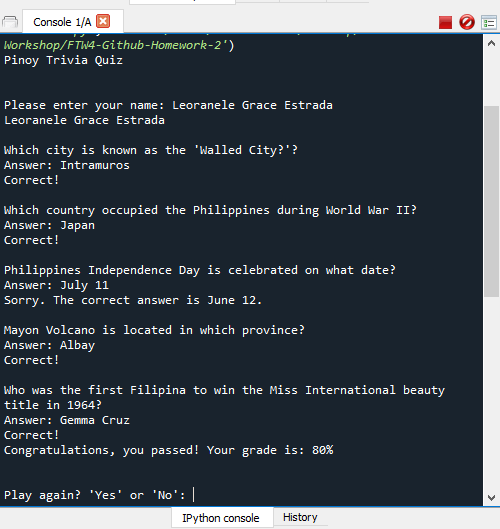The image size is (500, 529).
Task: Click 'Sorry. The correct answer is June 12.'
Action: point(133,300)
